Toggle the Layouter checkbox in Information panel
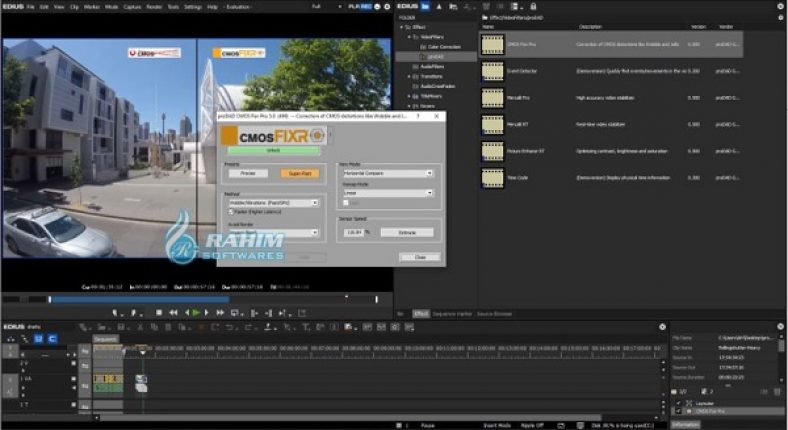This screenshot has width=788, height=430. coord(678,403)
